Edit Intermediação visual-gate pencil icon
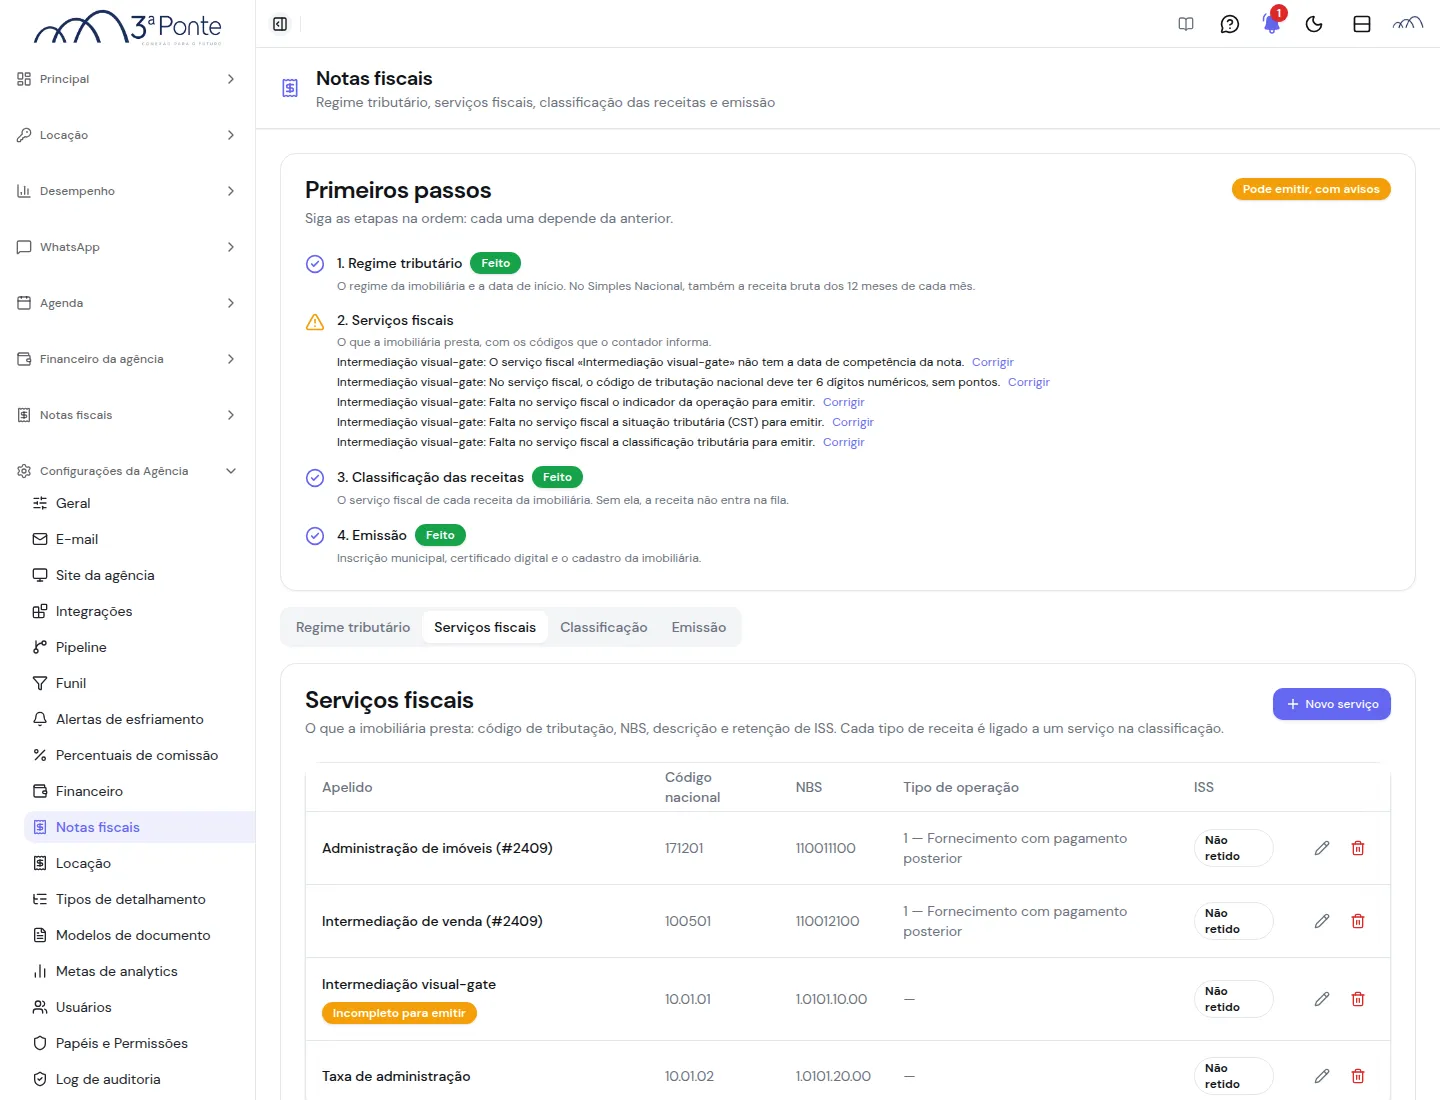The width and height of the screenshot is (1440, 1100). (x=1322, y=999)
